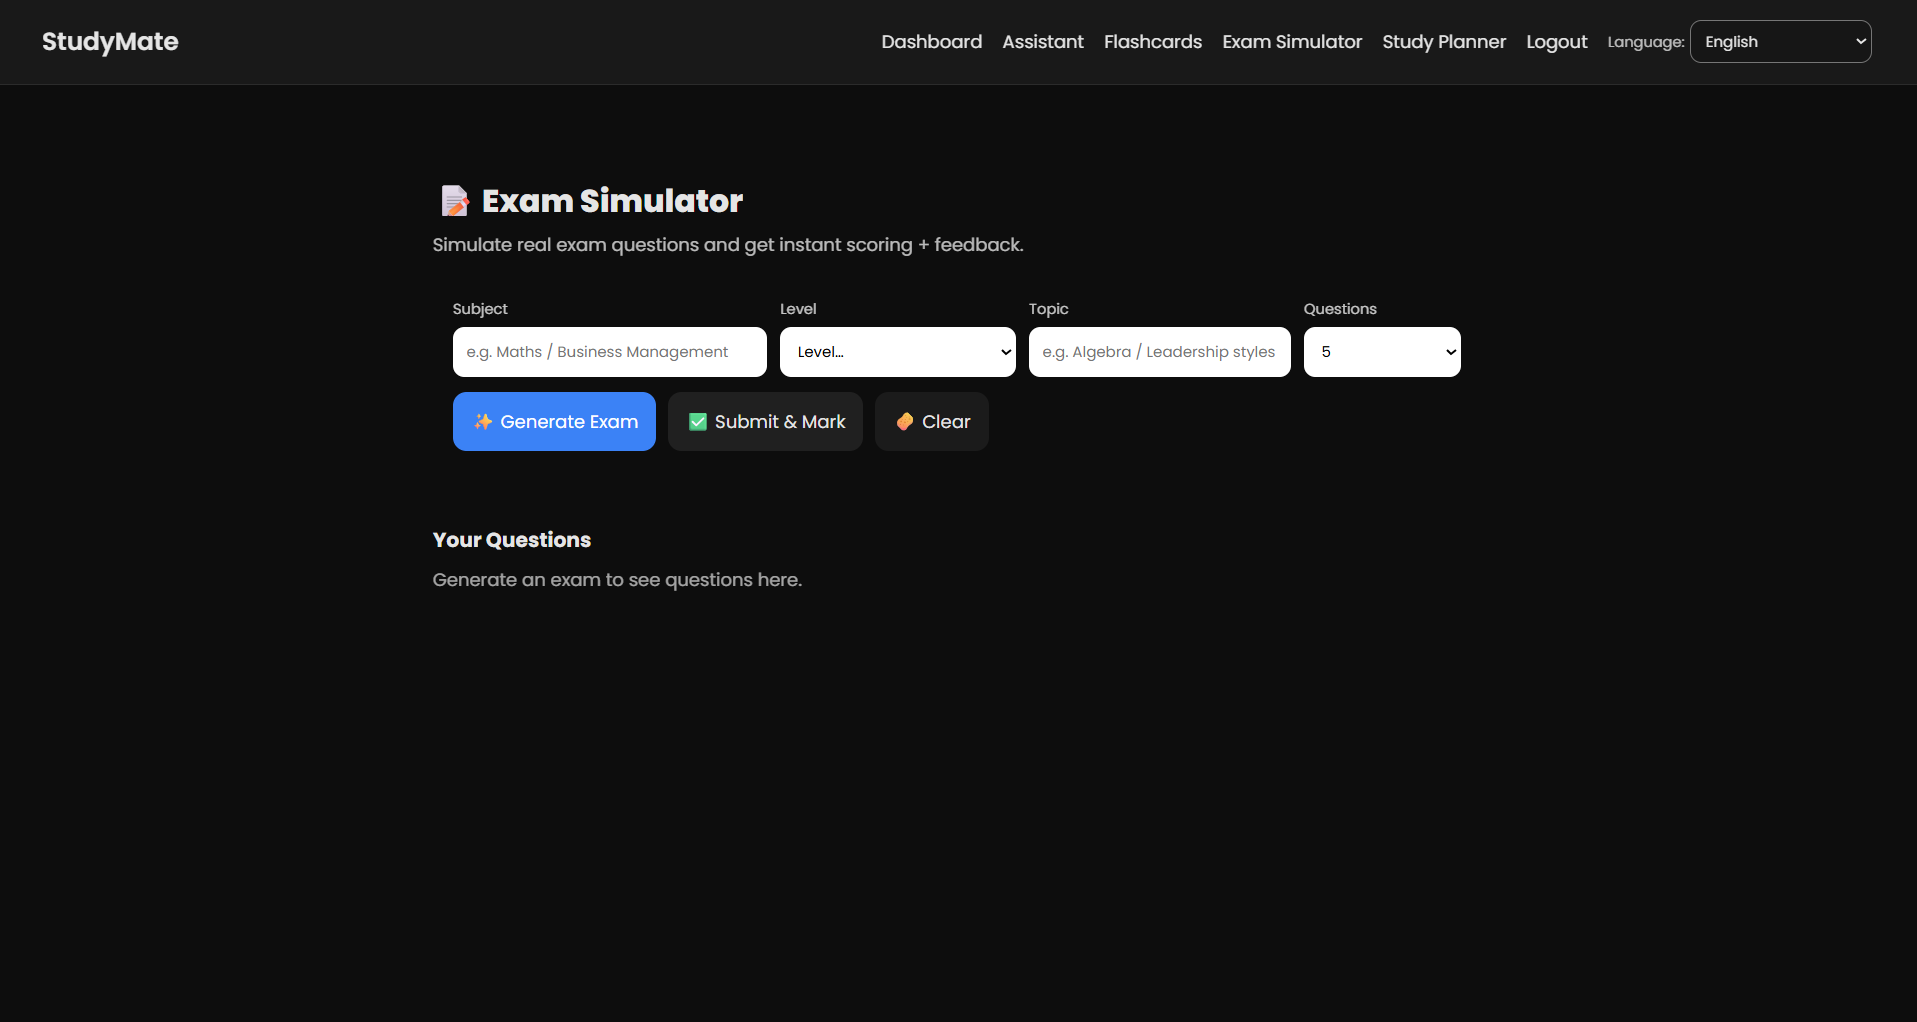Go to the Study Planner

click(x=1443, y=41)
